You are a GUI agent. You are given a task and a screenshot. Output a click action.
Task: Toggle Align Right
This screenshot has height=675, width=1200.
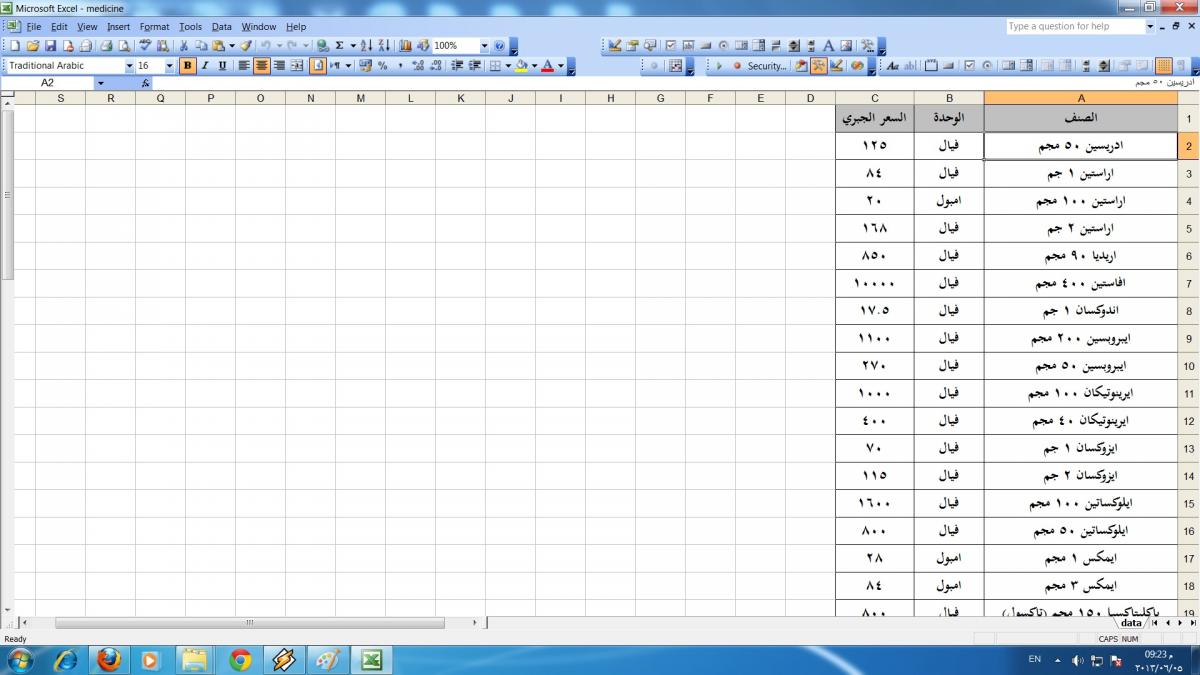(279, 66)
